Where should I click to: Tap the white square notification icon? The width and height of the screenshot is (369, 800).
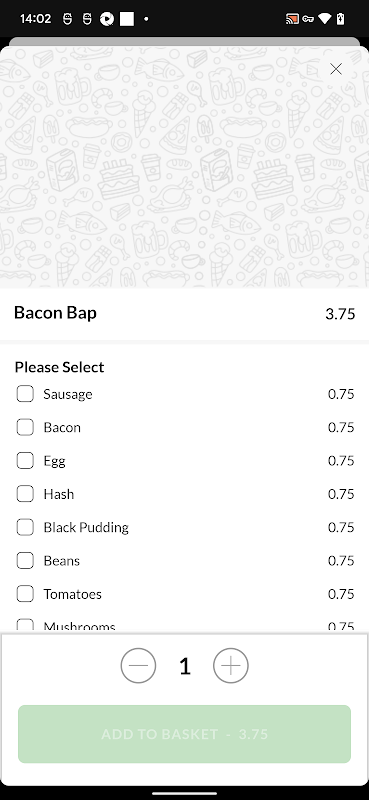coord(127,19)
